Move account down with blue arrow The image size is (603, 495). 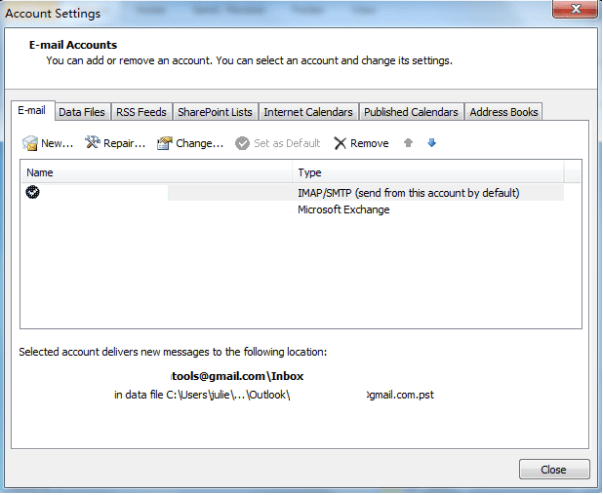tap(432, 143)
